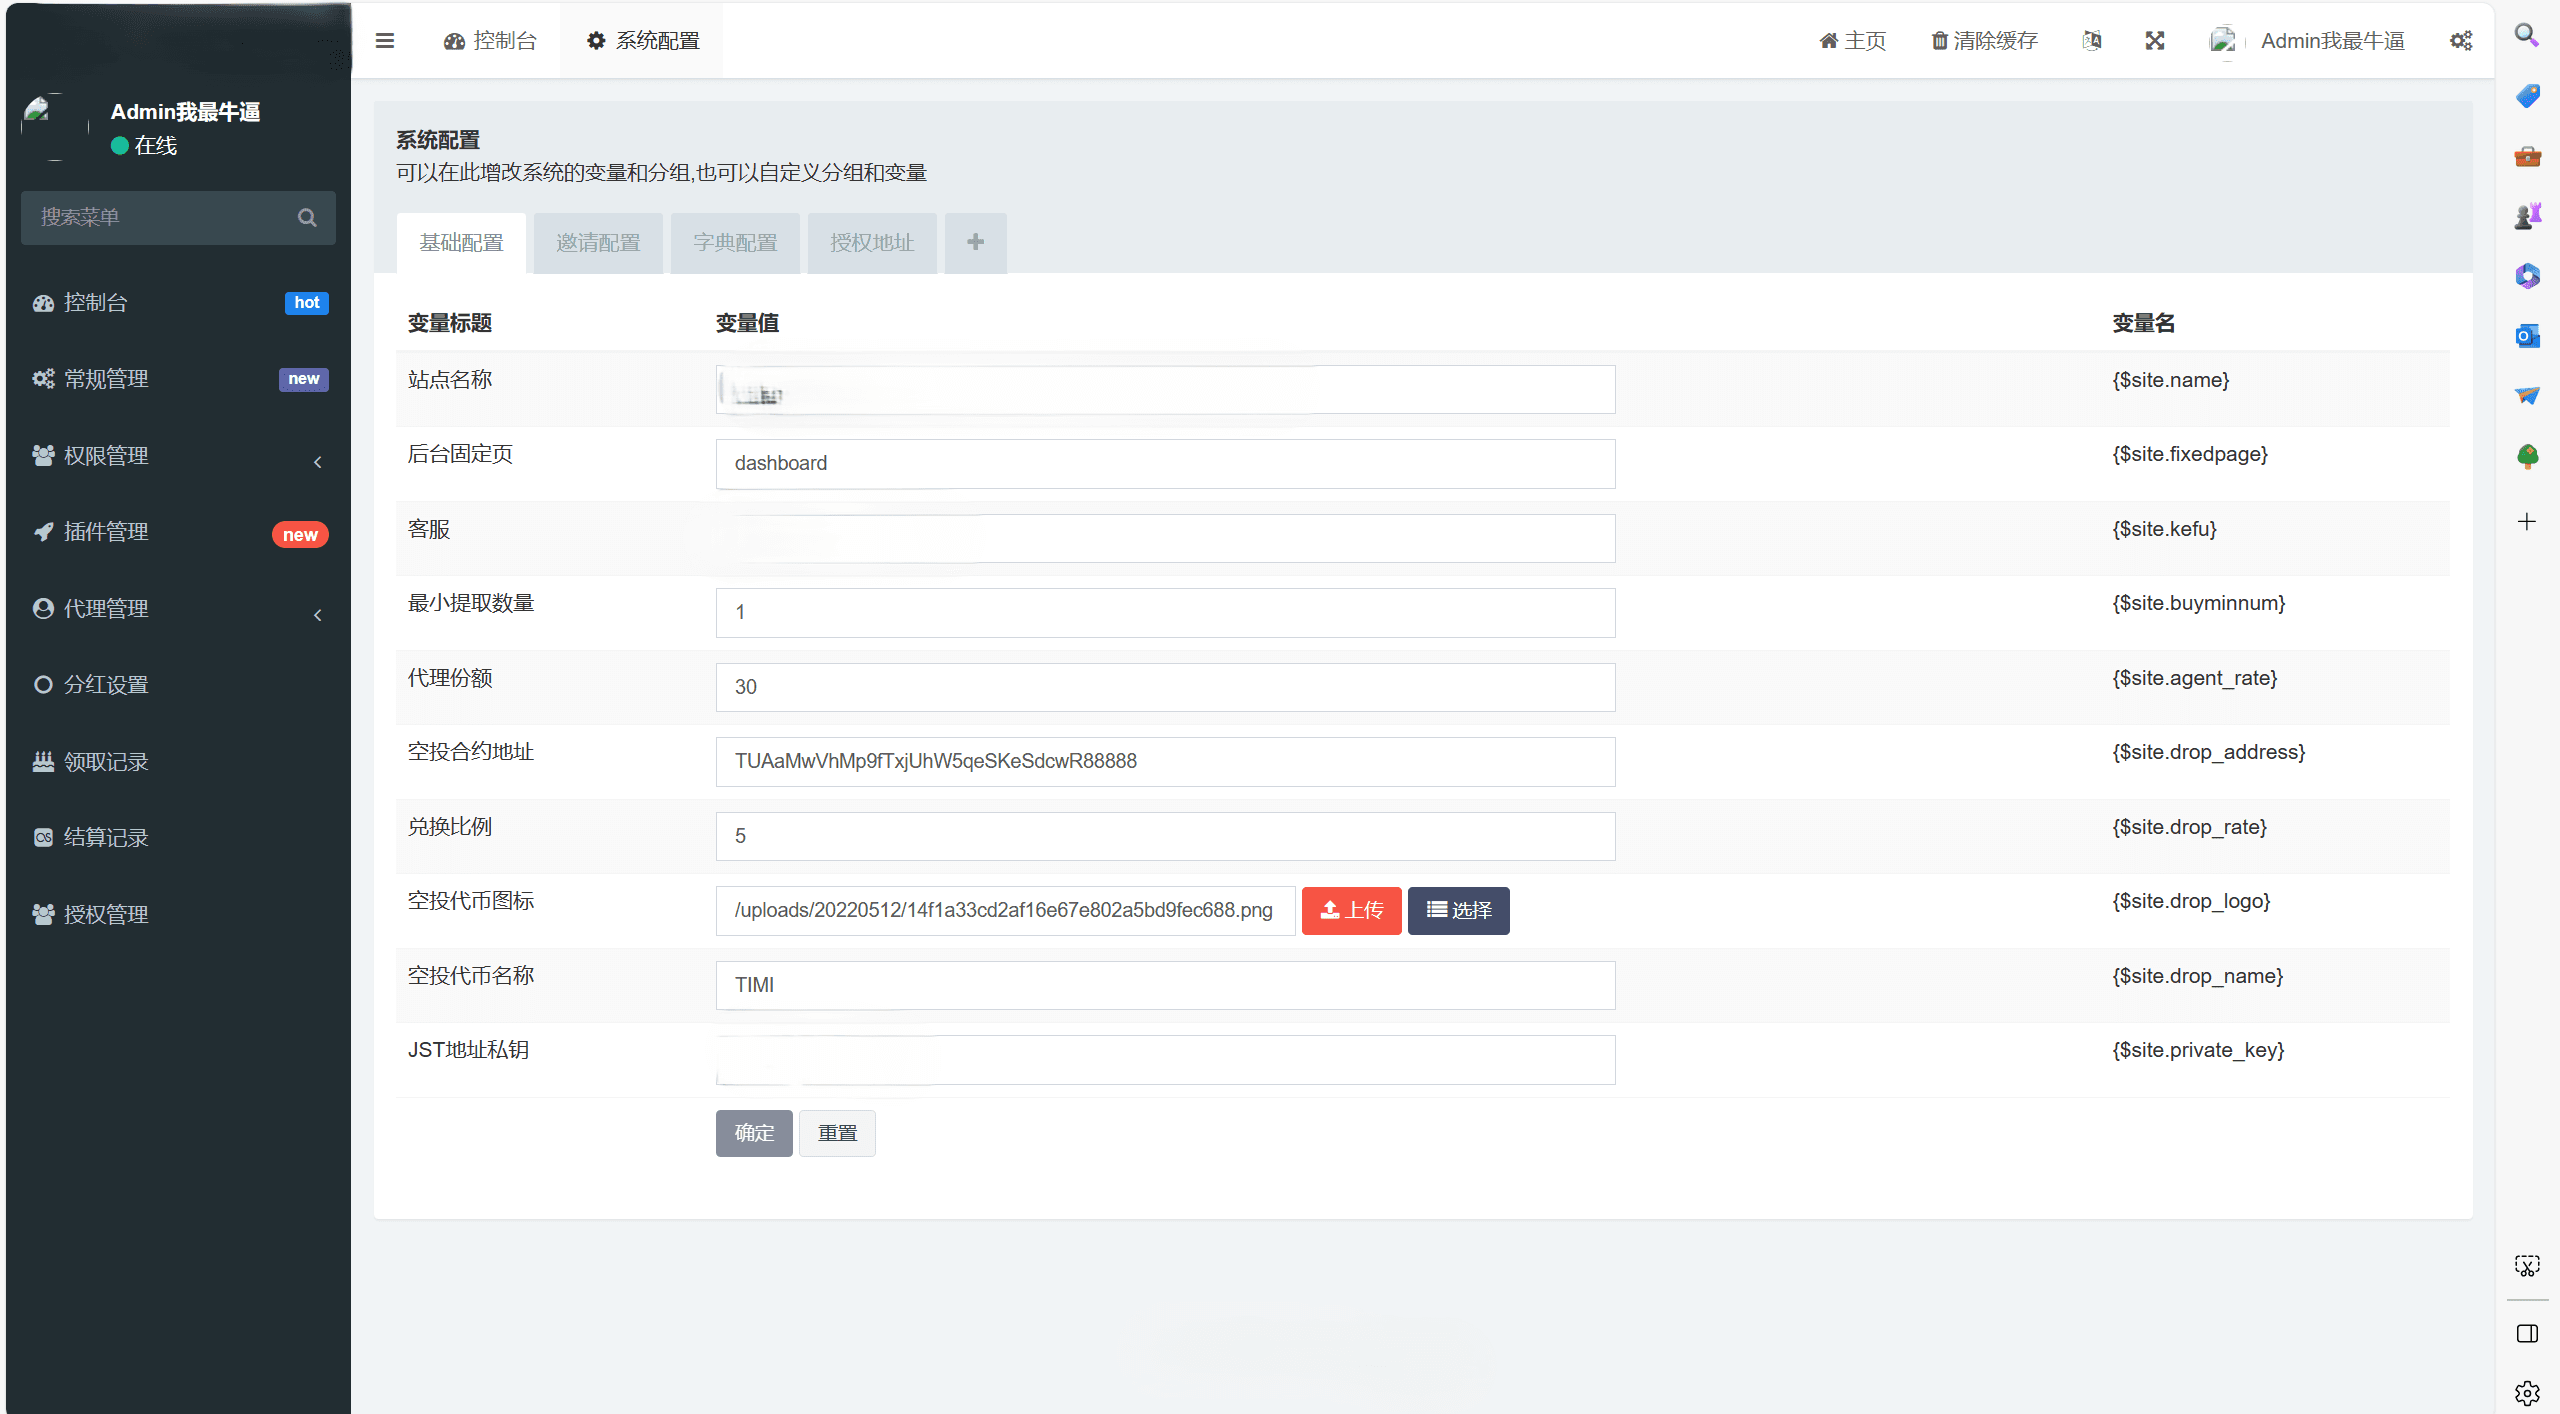Click the fullscreen toggle icon

tap(2155, 41)
